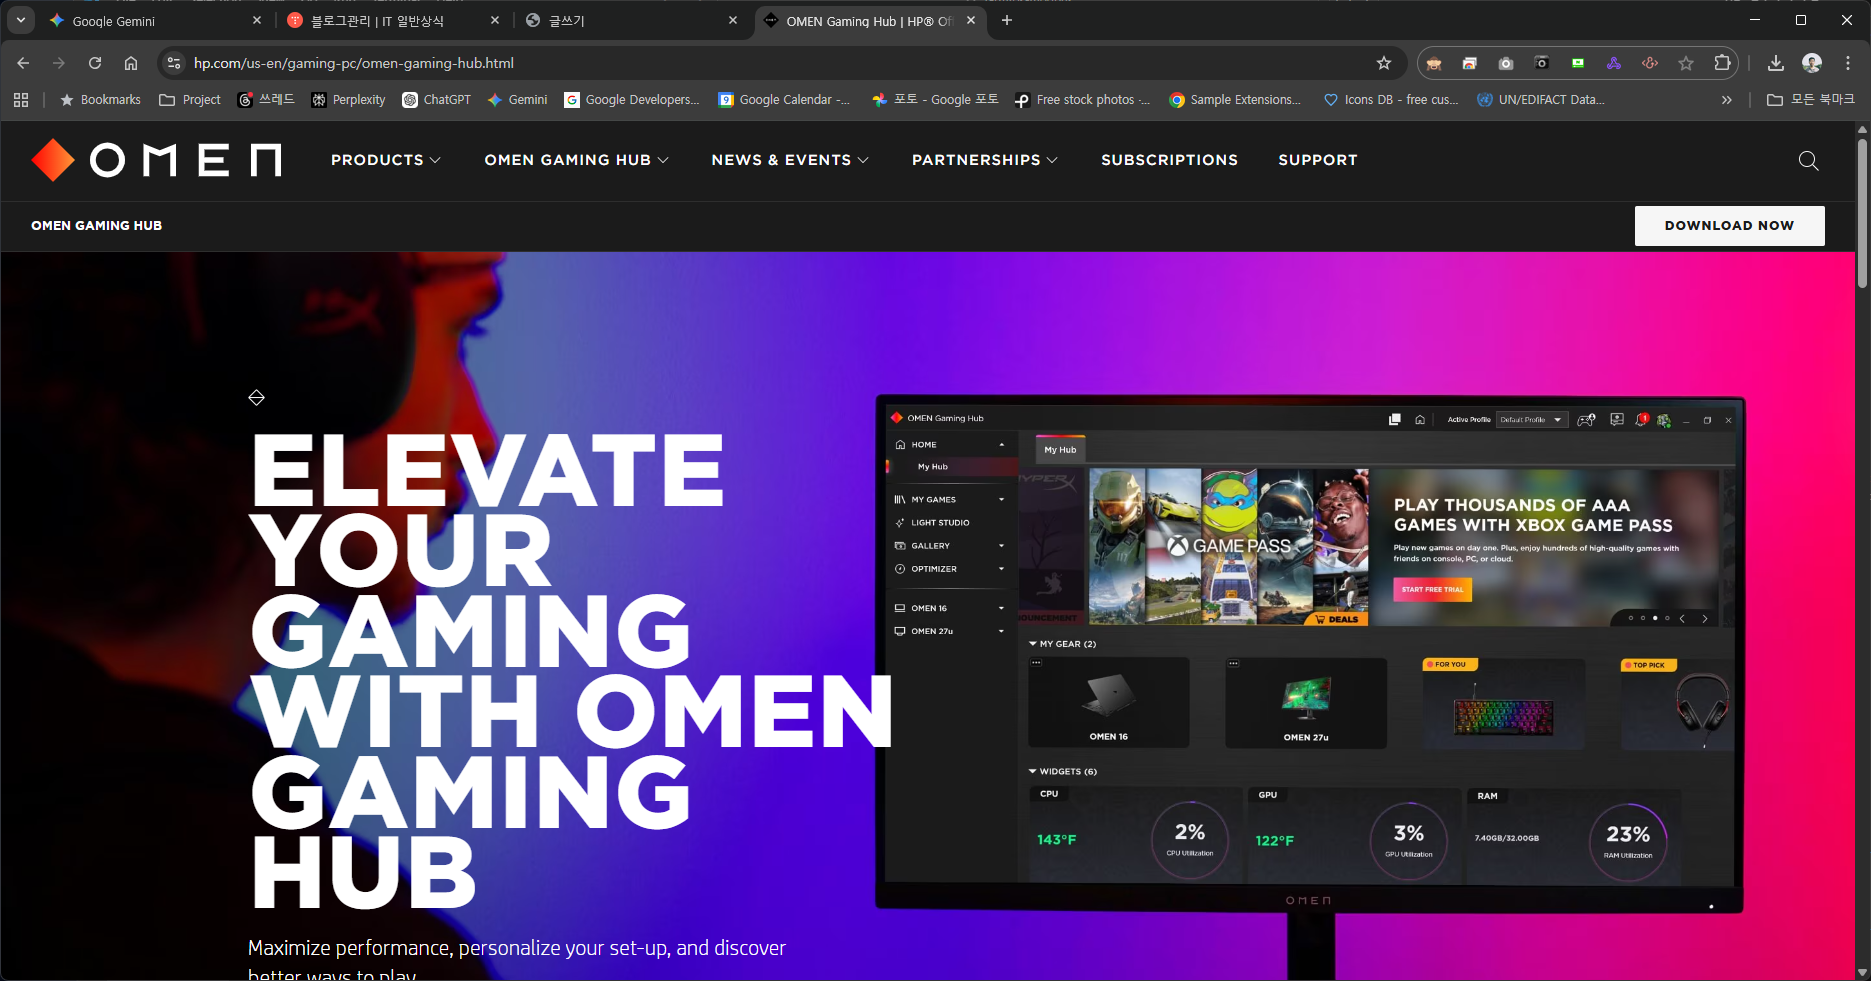Open the Bookmarks bookmark

100,100
